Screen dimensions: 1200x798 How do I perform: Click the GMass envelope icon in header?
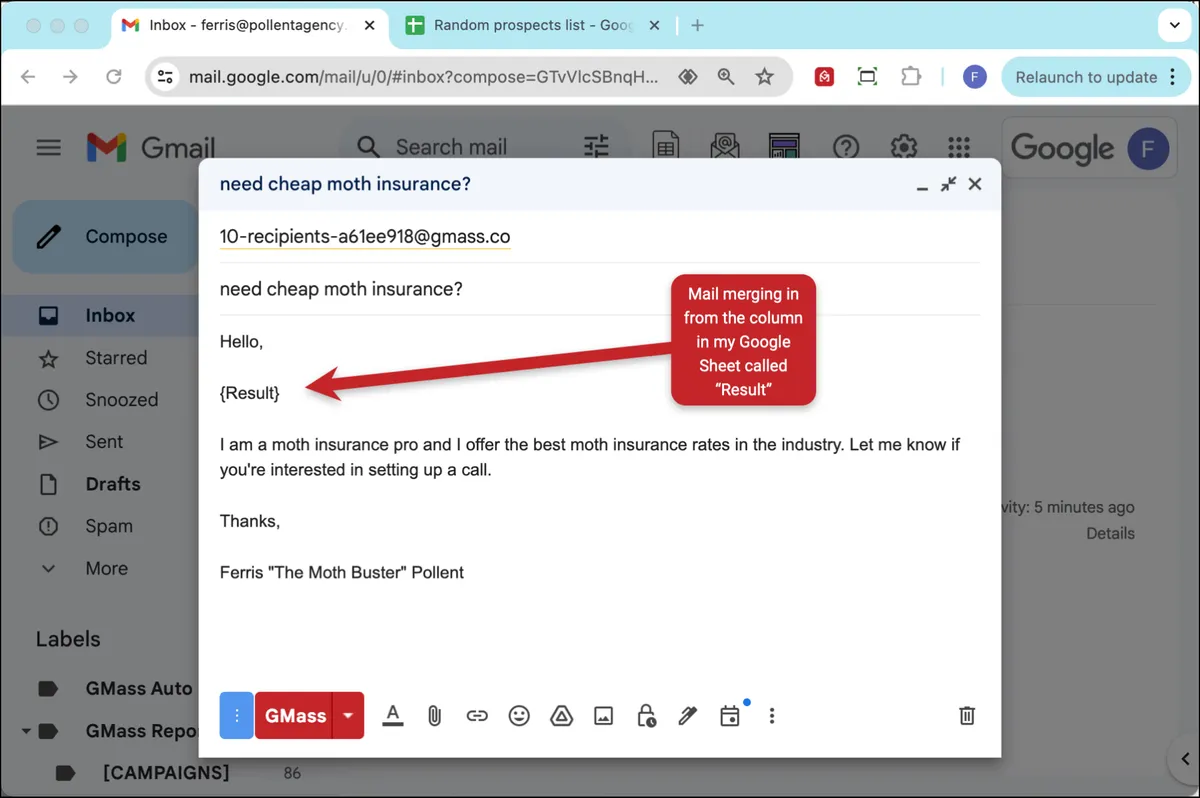[x=725, y=148]
